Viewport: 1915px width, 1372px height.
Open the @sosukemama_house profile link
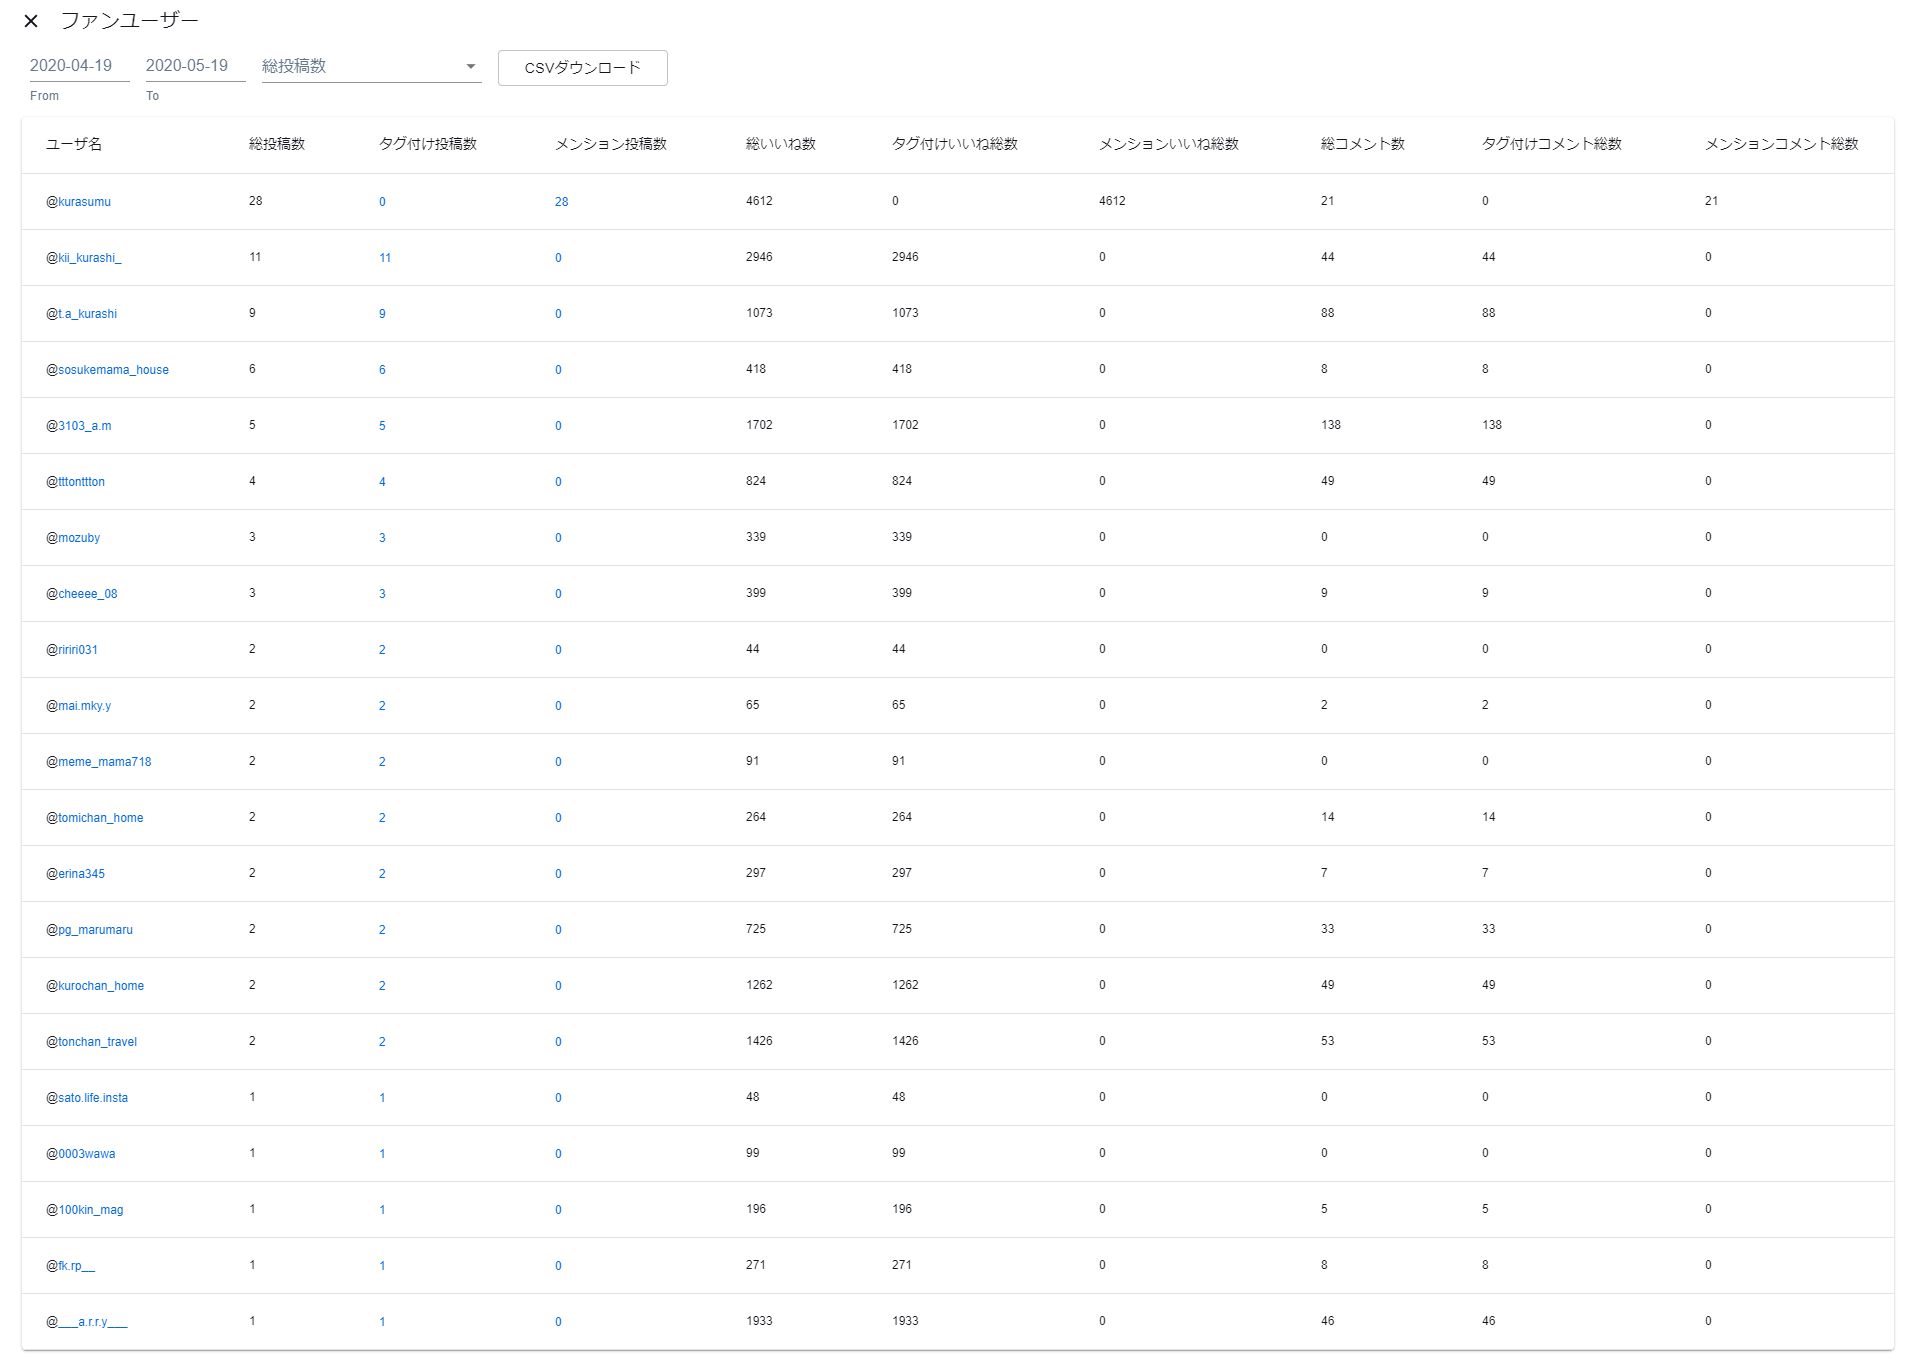107,370
